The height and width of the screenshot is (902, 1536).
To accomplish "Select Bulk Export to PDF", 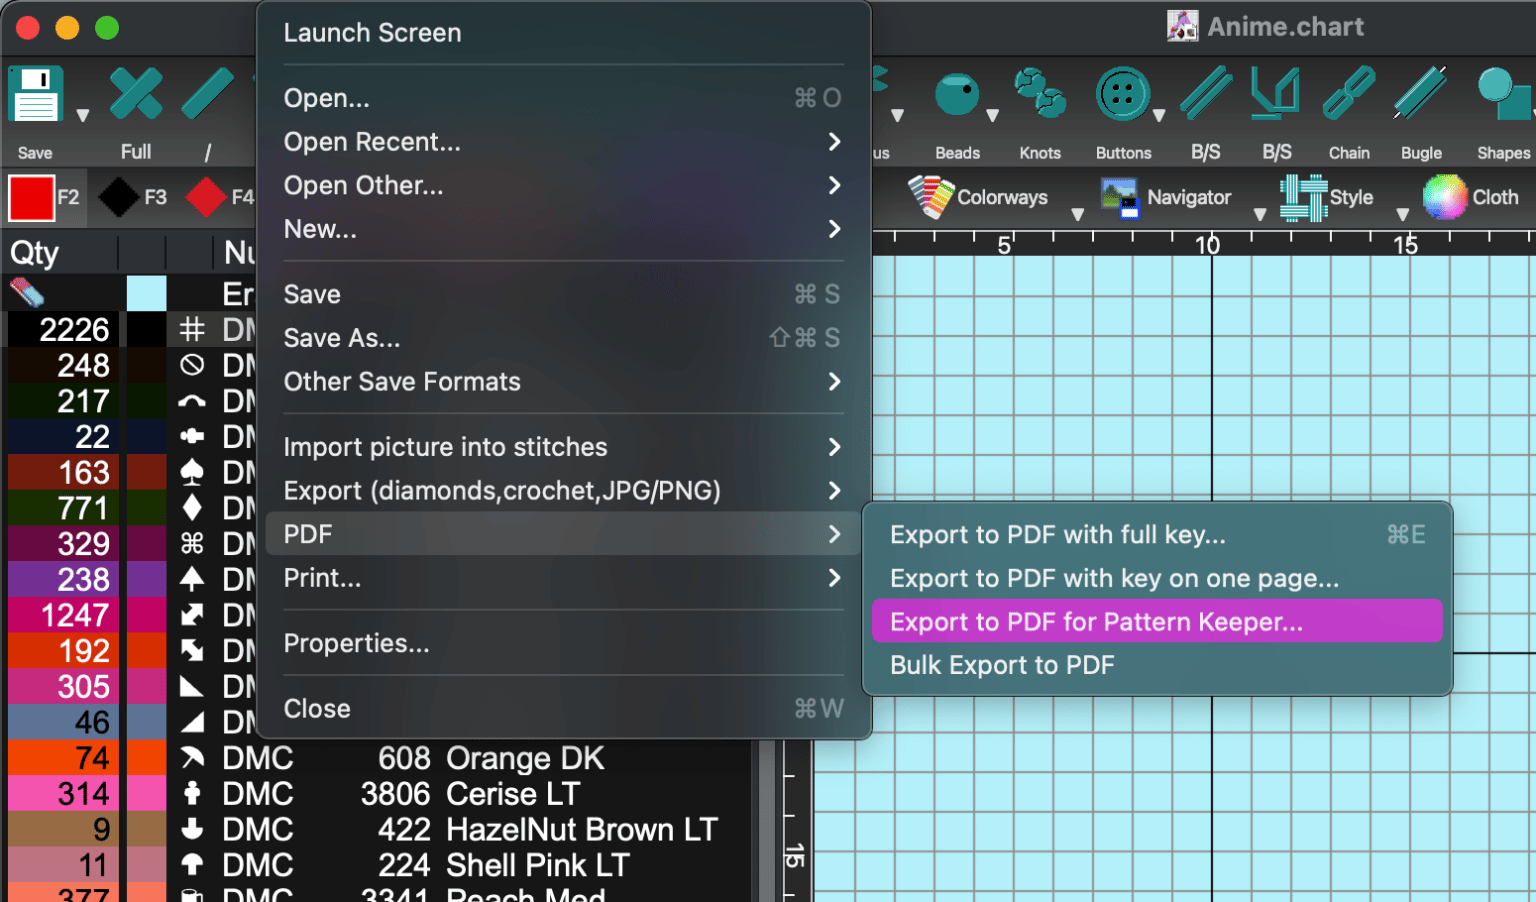I will point(1001,664).
